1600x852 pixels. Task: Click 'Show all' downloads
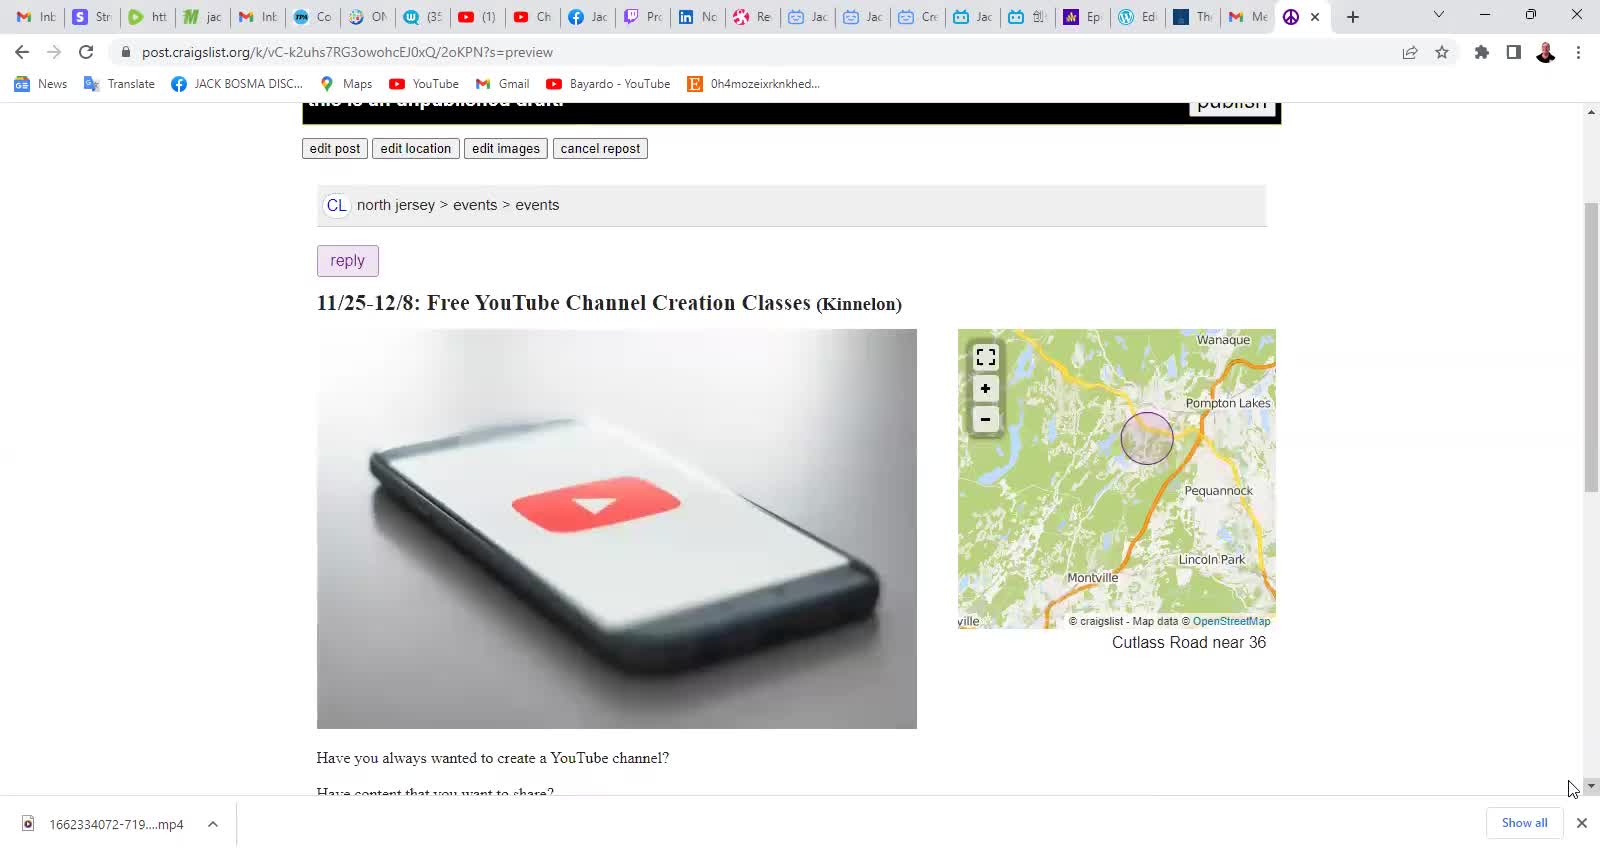1524,823
